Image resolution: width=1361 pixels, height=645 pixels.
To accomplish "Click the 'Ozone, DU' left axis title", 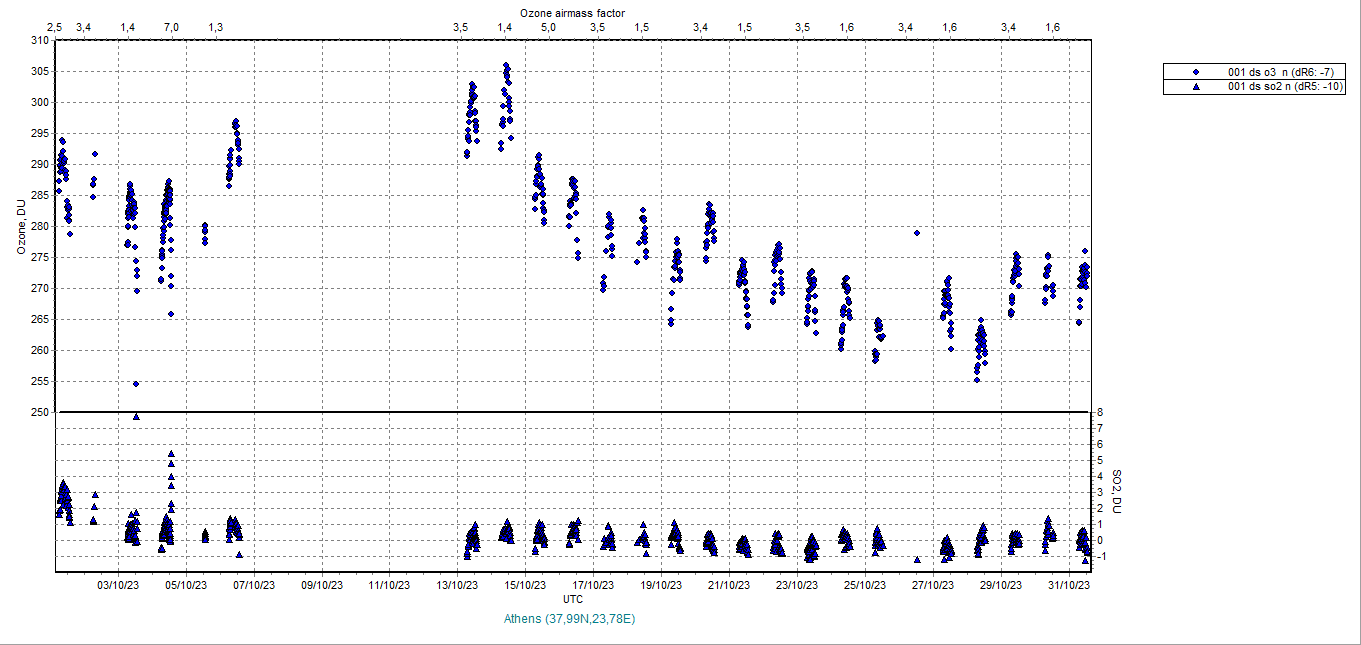I will [x=21, y=226].
